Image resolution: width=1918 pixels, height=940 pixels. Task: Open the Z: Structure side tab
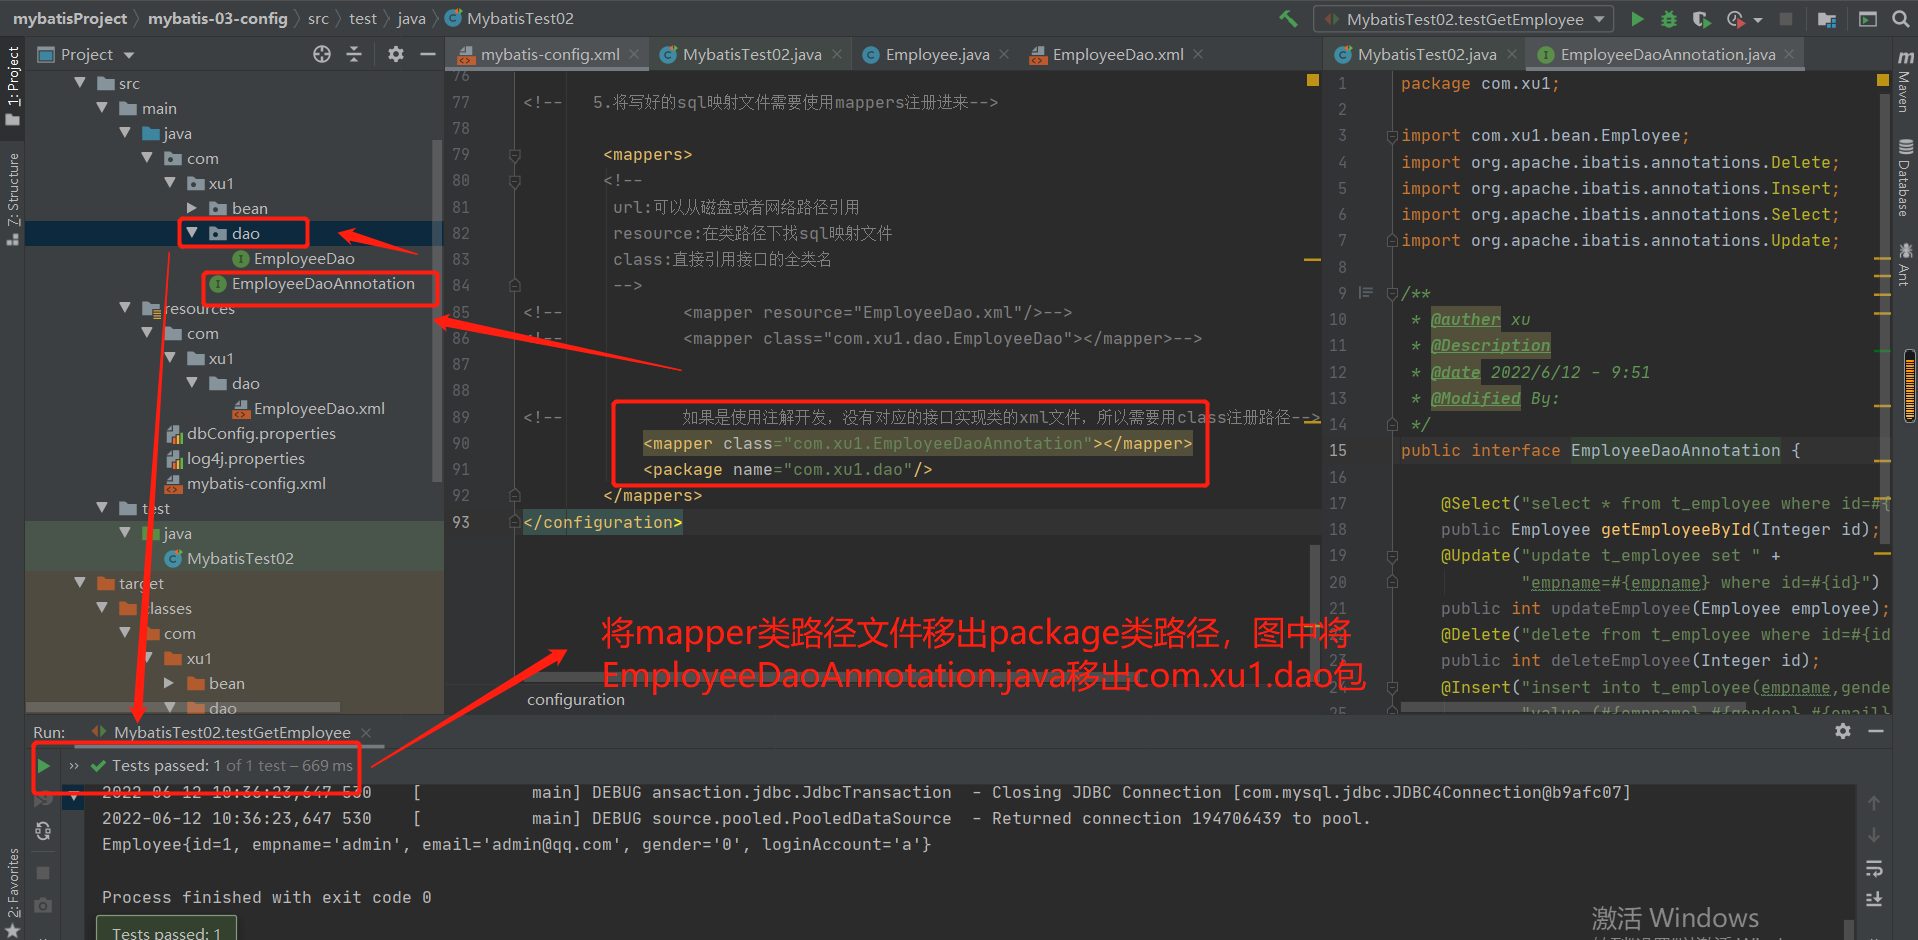coord(13,198)
